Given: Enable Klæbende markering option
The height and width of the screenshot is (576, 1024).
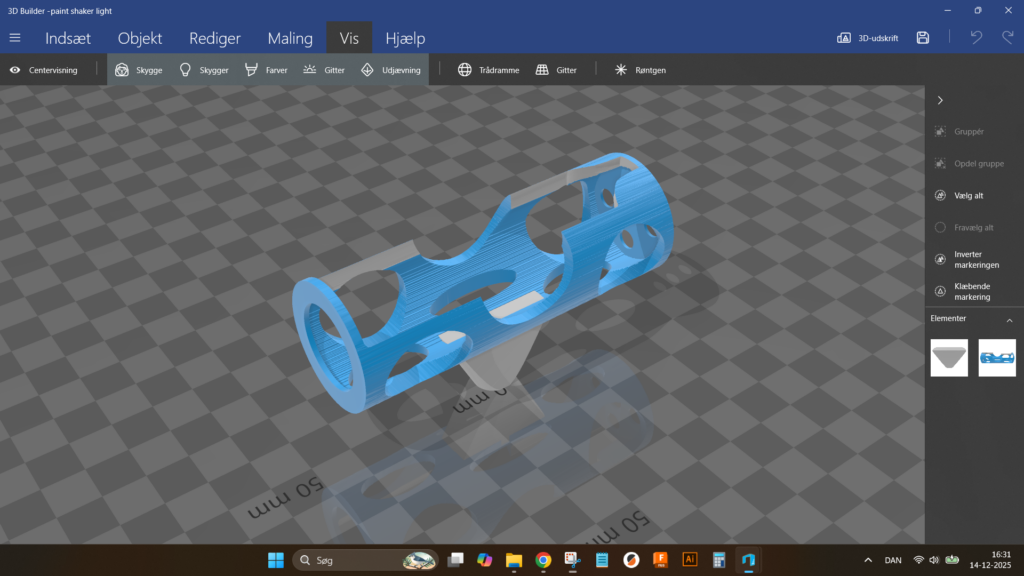Looking at the screenshot, I should [x=940, y=291].
